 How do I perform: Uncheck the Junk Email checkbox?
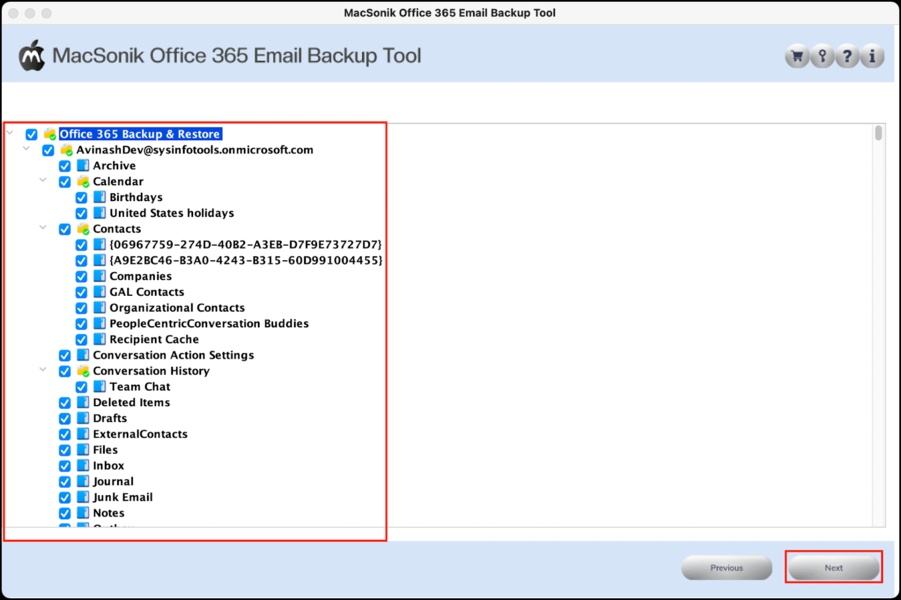[65, 498]
